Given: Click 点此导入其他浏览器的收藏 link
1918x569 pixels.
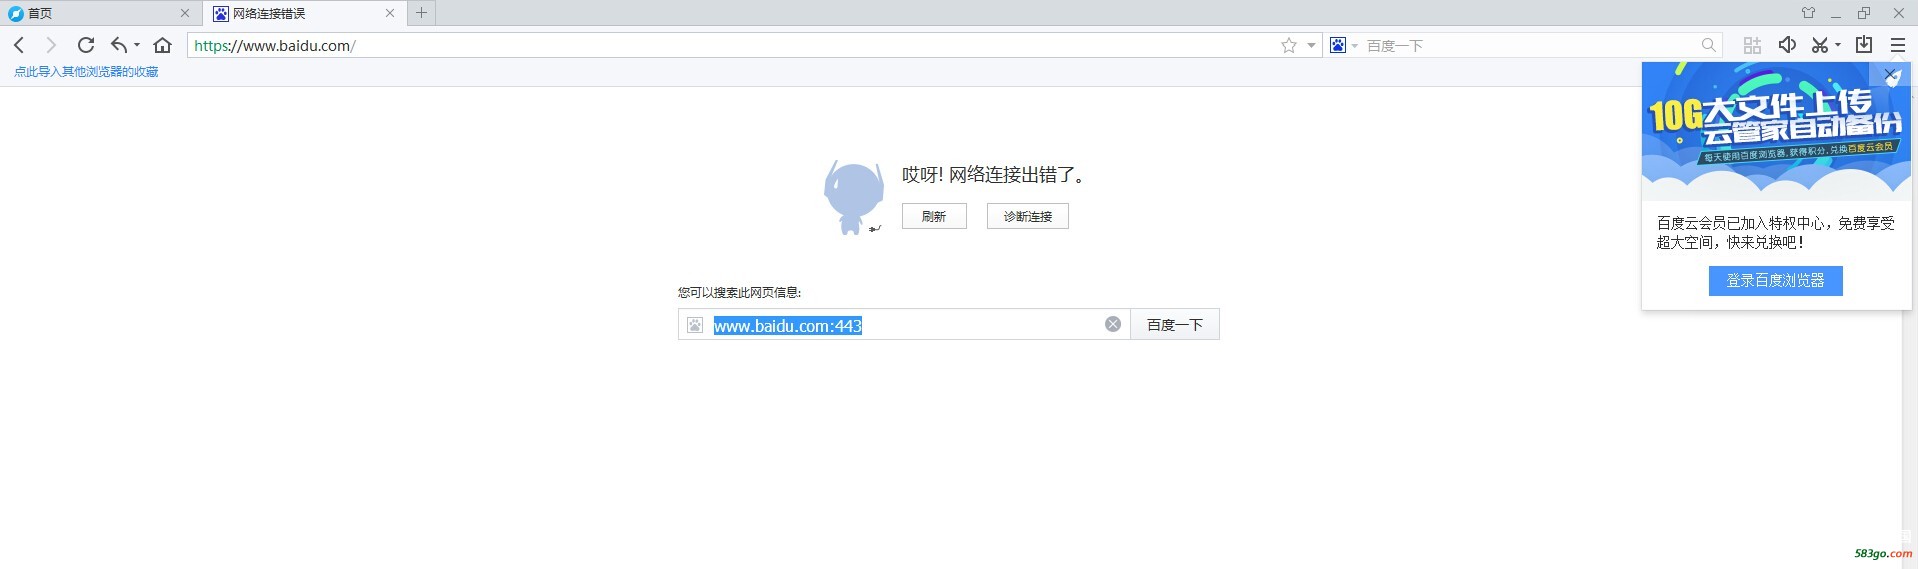Looking at the screenshot, I should (x=86, y=72).
